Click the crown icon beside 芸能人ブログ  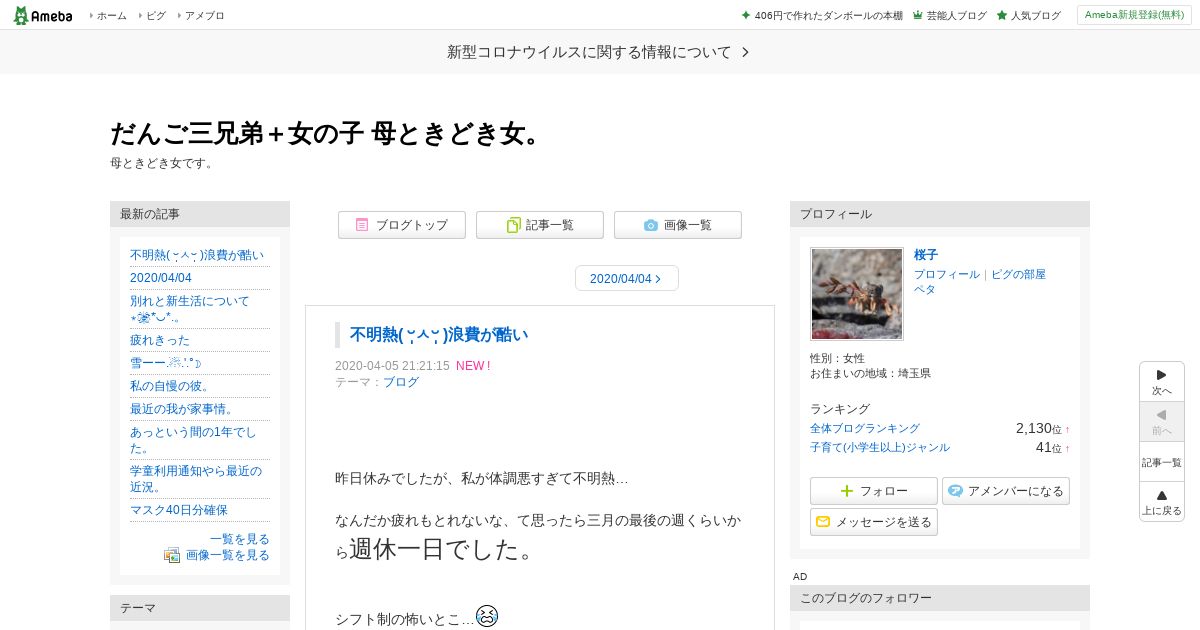point(918,15)
